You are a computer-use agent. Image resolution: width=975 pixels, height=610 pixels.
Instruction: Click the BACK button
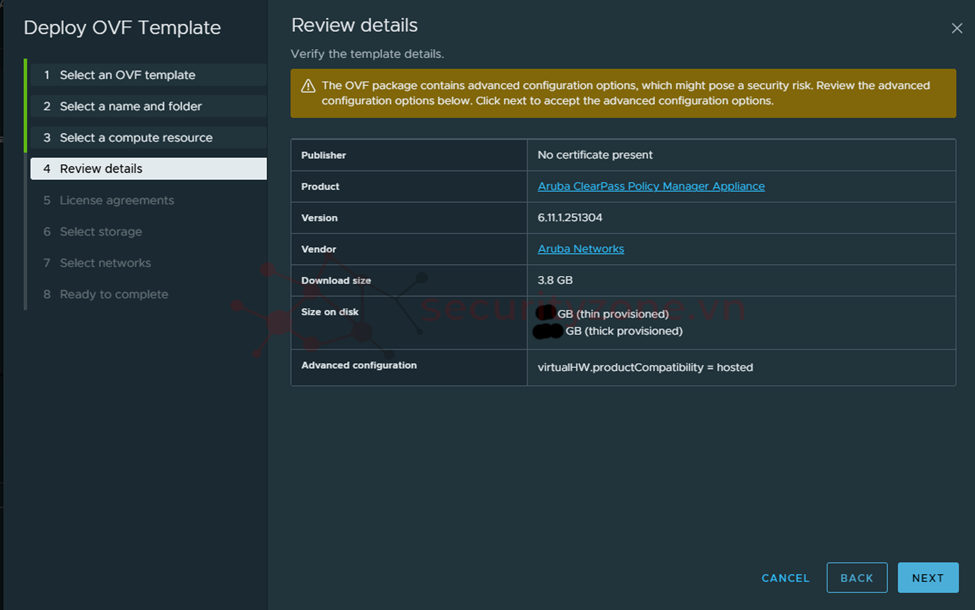coord(857,578)
